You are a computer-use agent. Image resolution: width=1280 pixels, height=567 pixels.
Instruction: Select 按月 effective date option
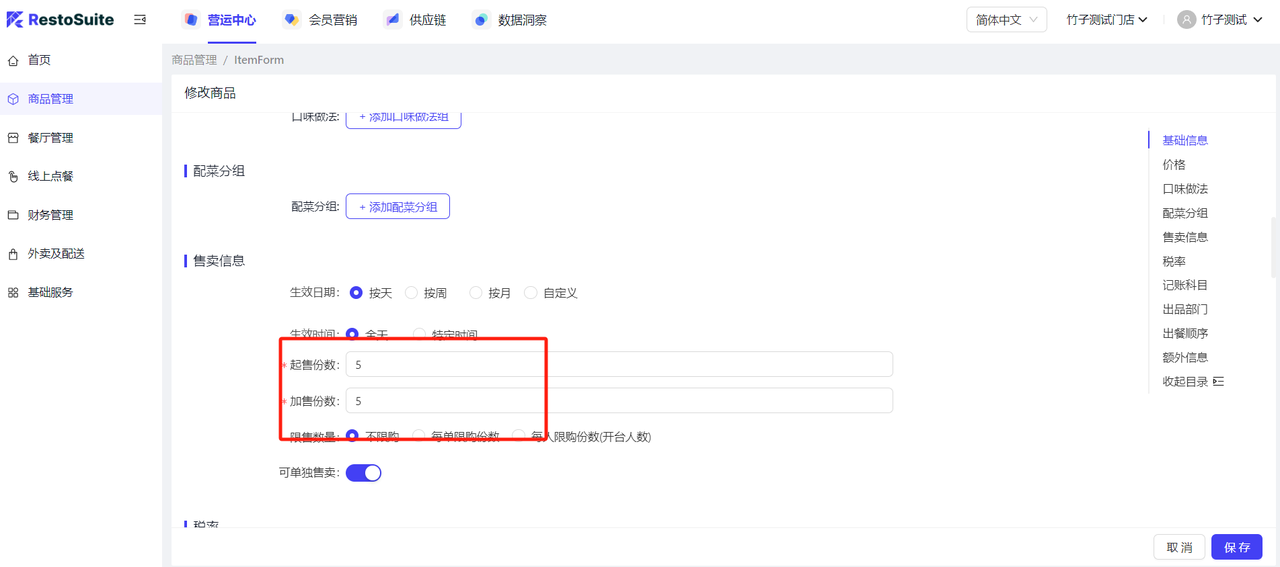(x=475, y=293)
